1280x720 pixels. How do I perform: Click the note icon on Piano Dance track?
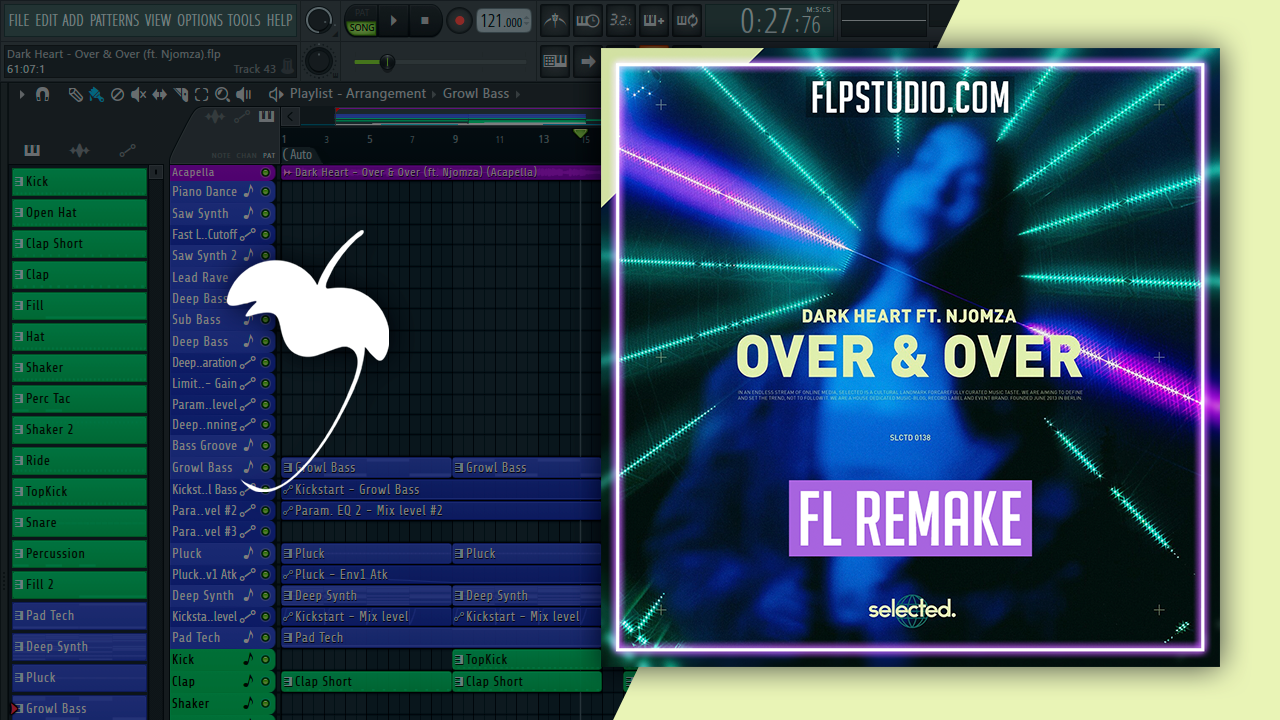tap(249, 192)
